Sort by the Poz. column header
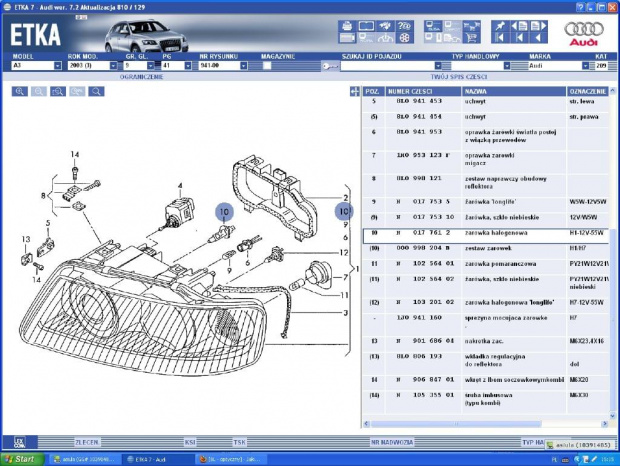Viewport: 620px width, 466px height. (x=373, y=91)
